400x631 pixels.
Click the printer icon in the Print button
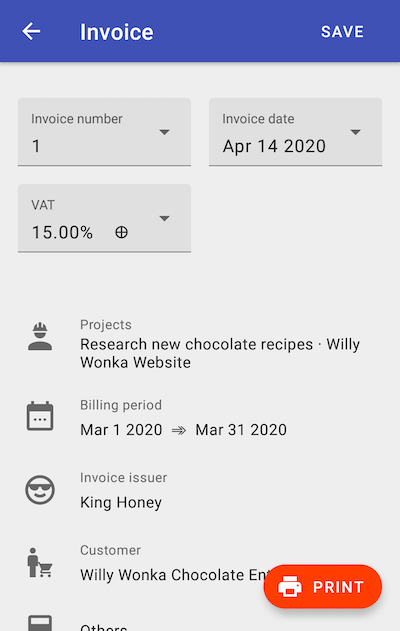point(290,587)
